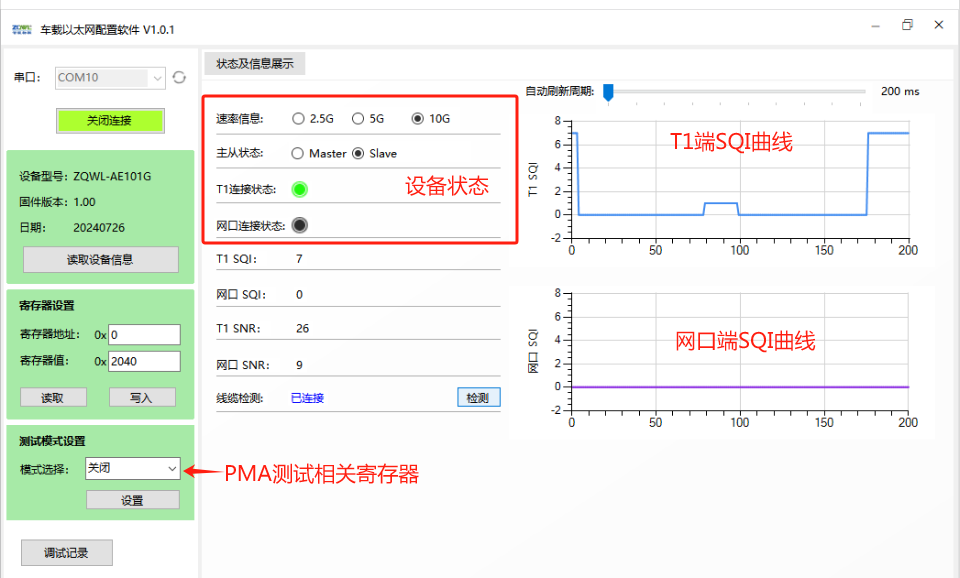Image resolution: width=960 pixels, height=578 pixels.
Task: Maximize the window using title bar button
Action: click(907, 25)
